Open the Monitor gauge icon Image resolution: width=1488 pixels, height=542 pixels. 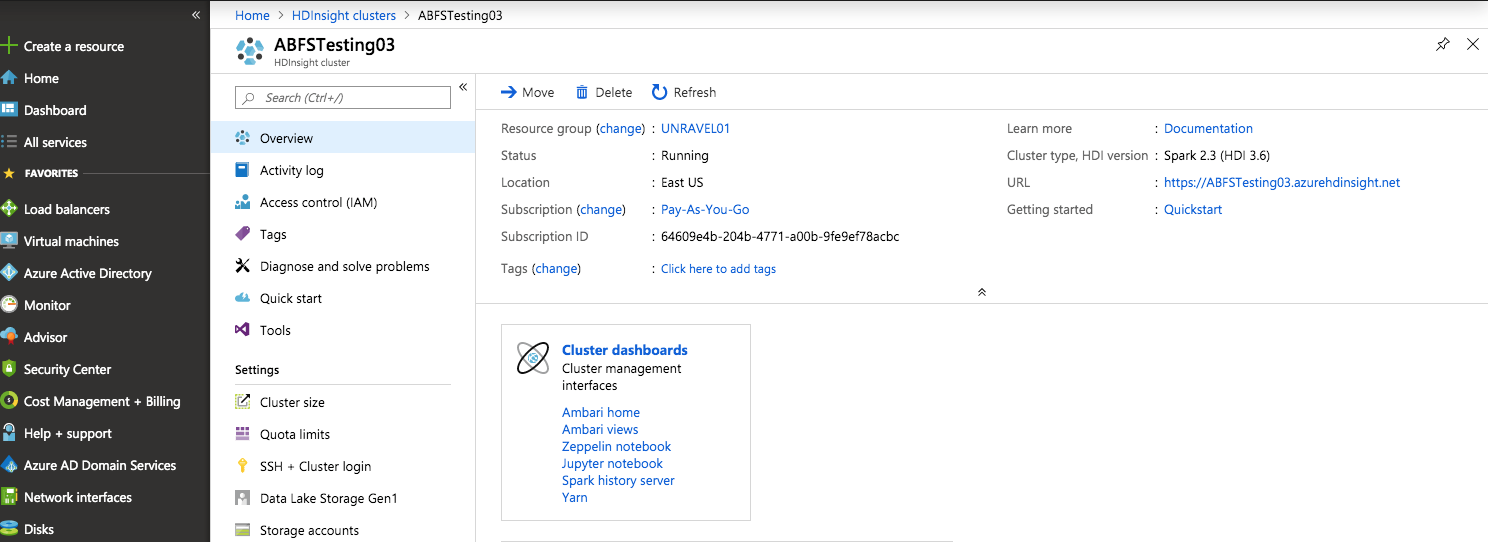(x=9, y=305)
